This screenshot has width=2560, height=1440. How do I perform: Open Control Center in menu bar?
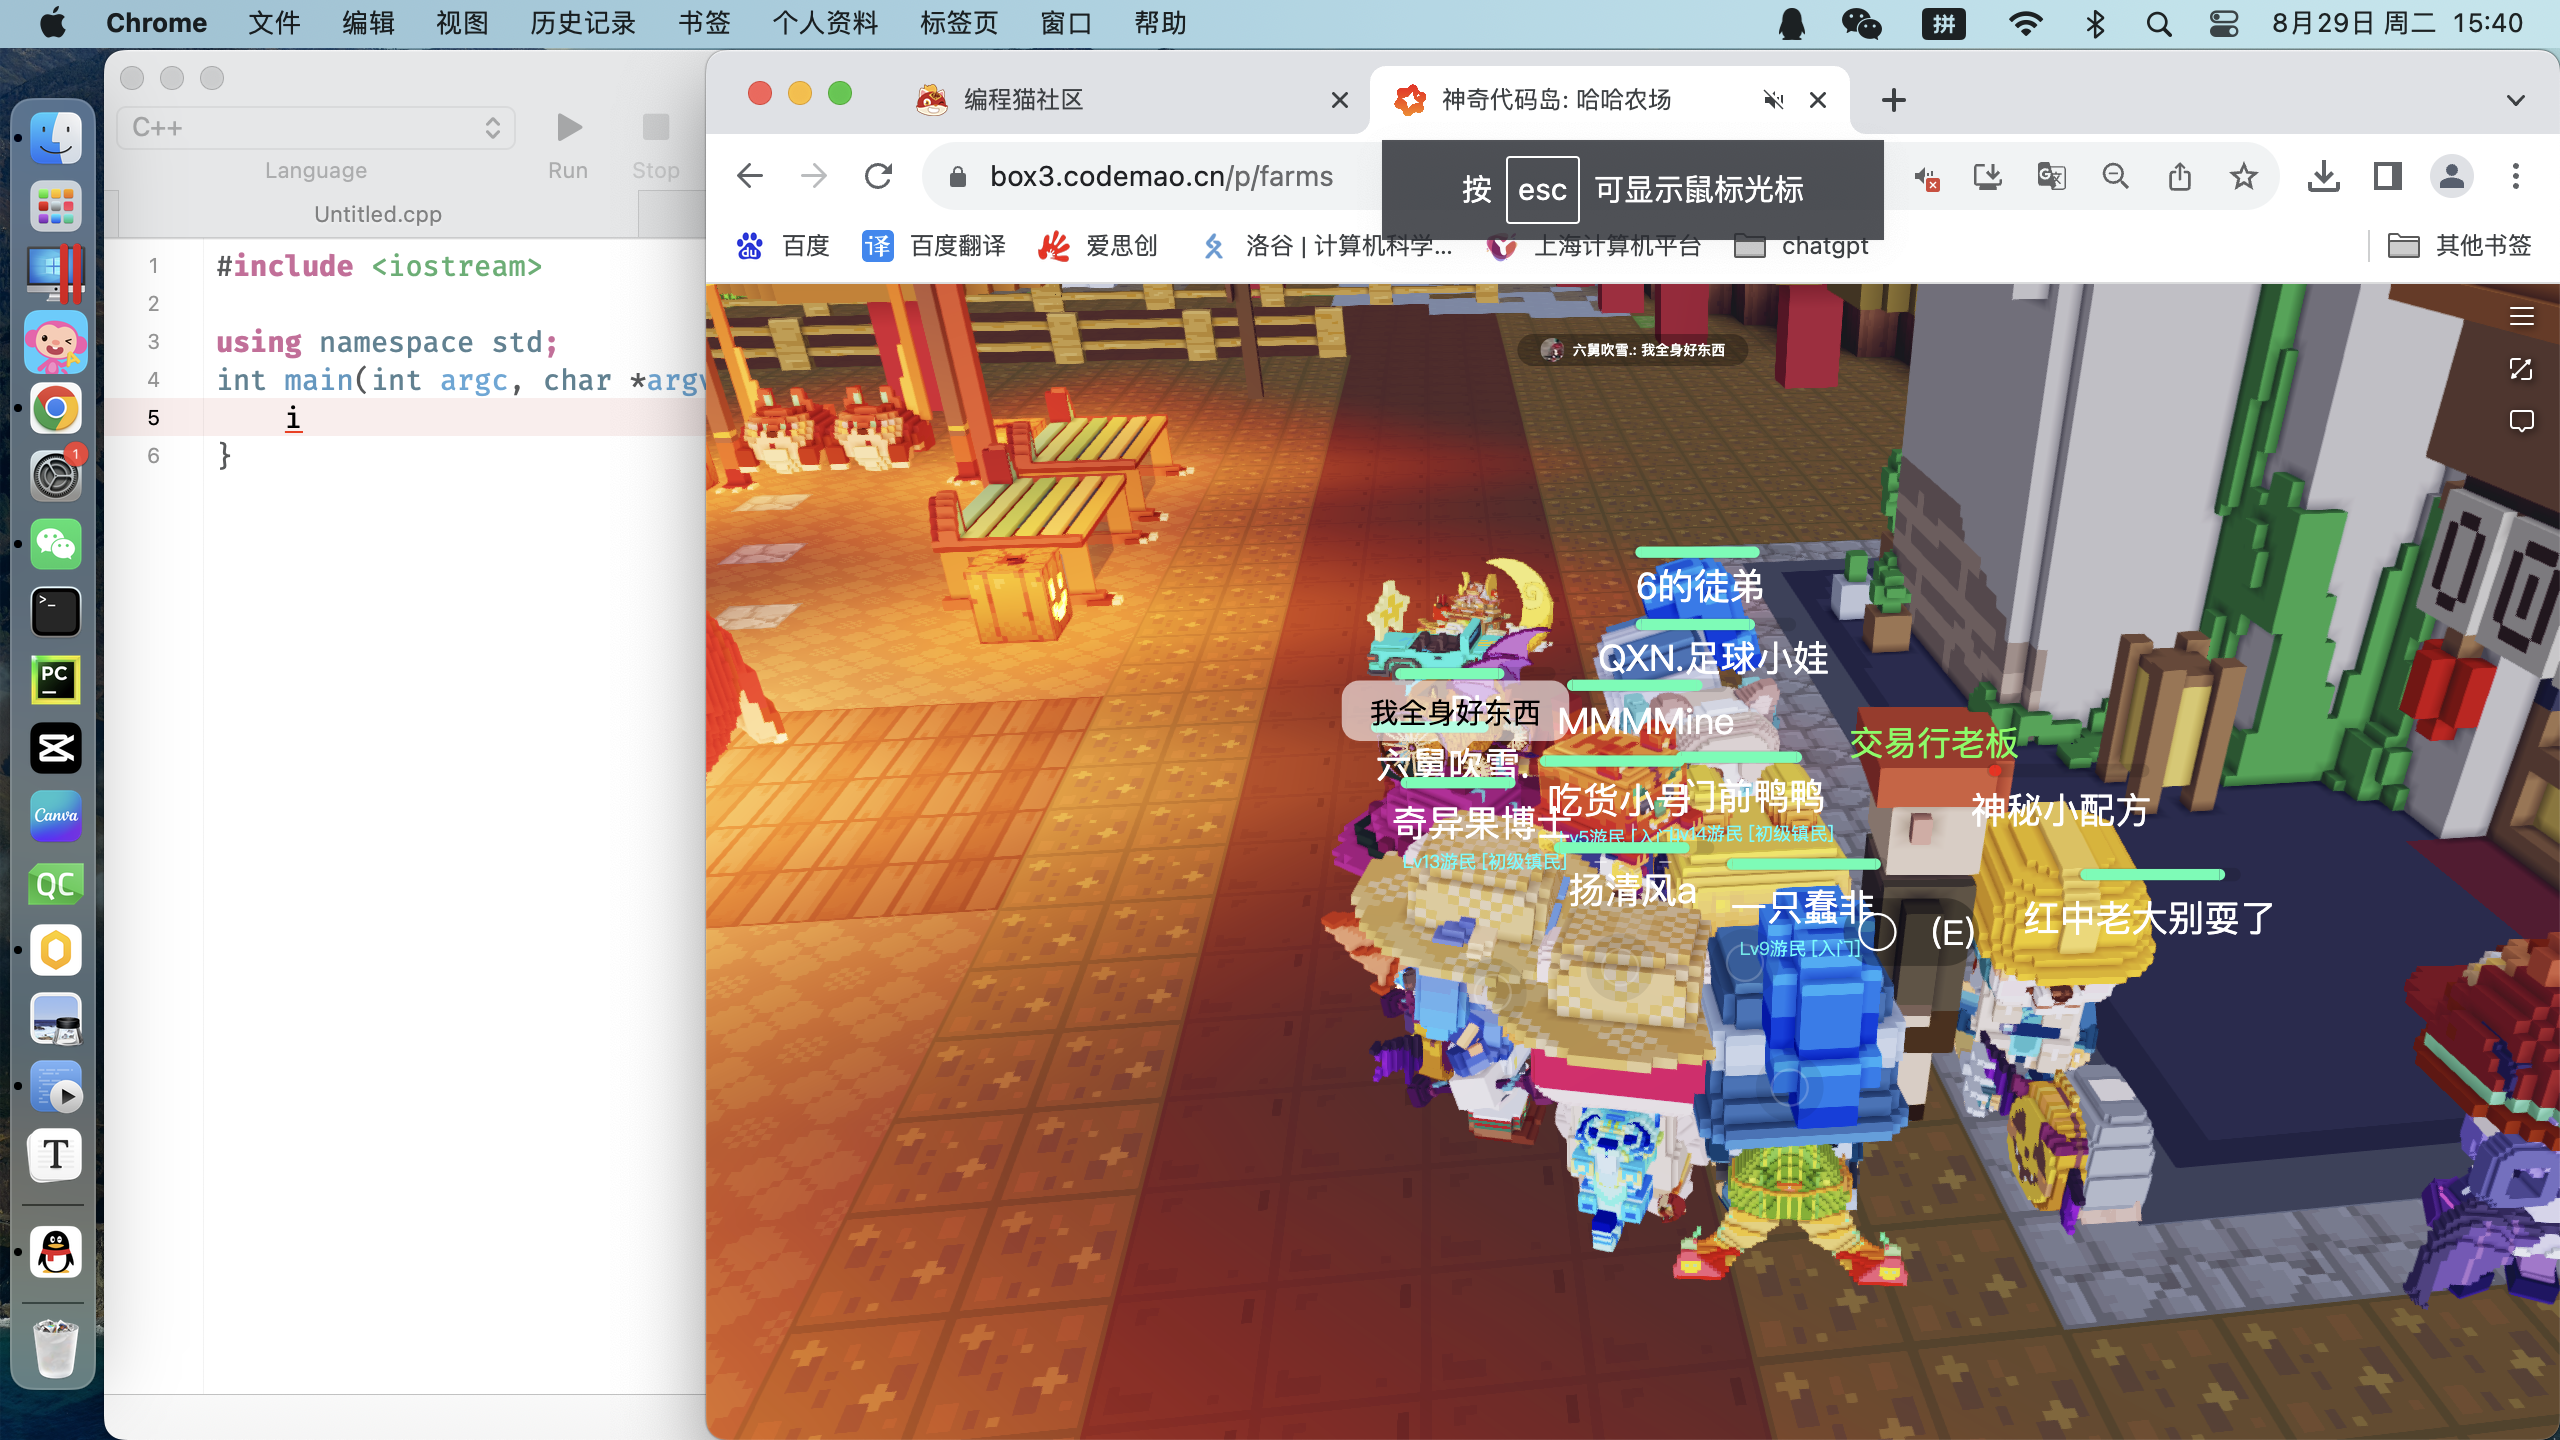(x=2224, y=23)
